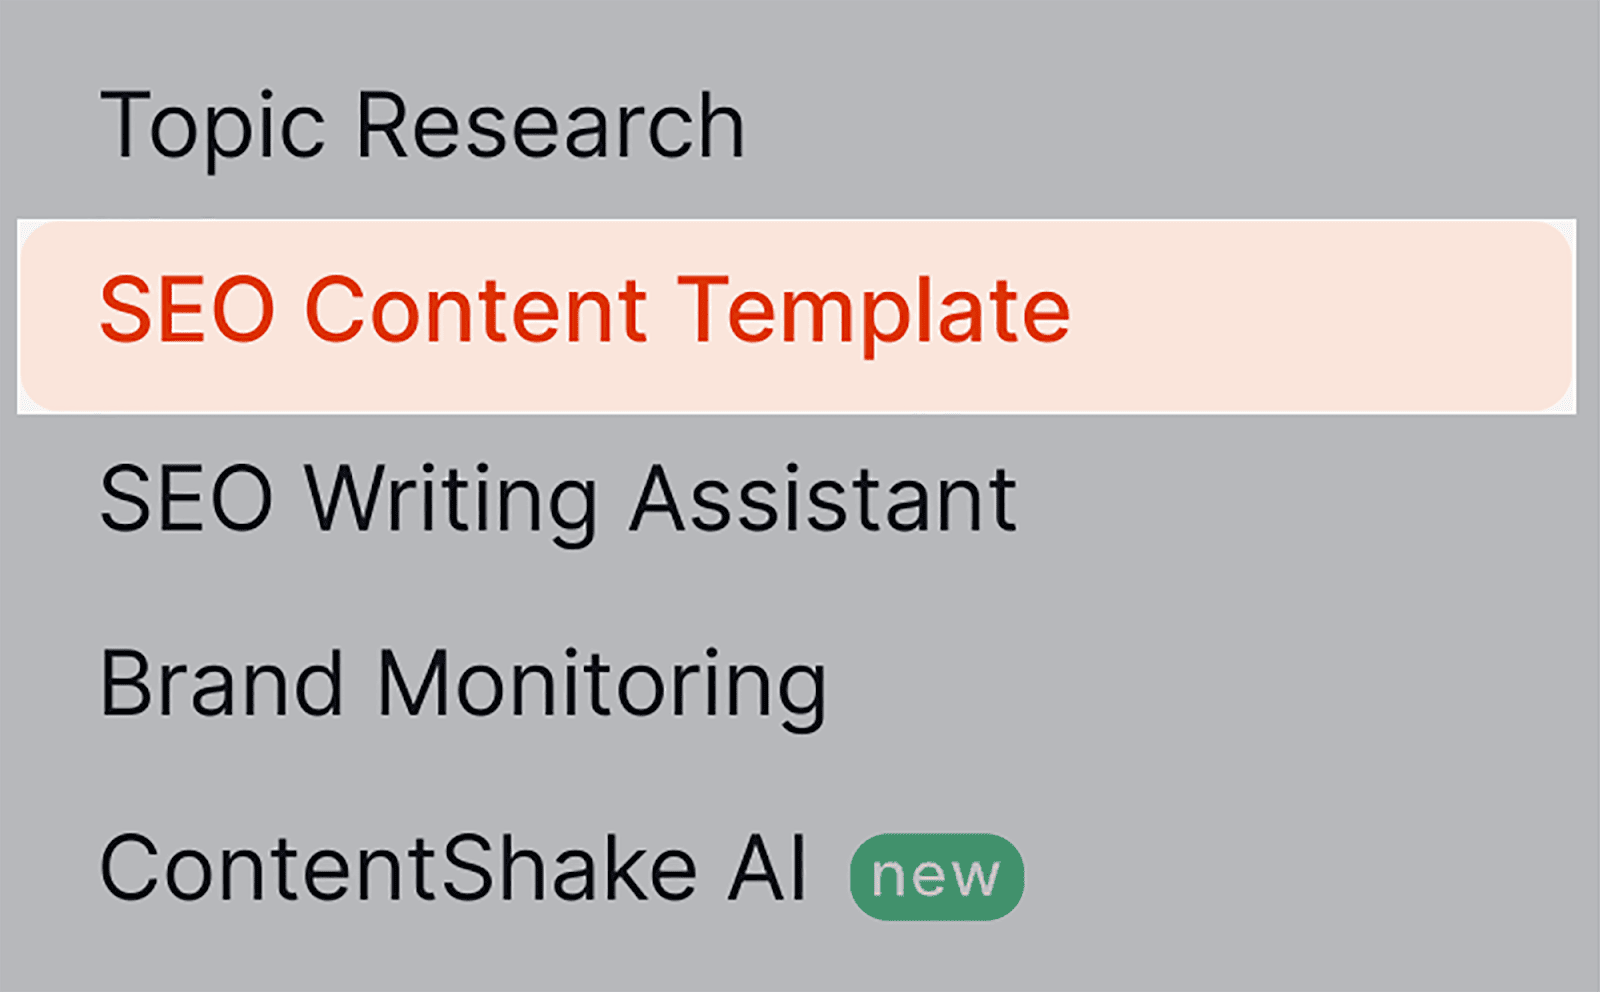
Task: Launch ContentShake AI
Action: [x=452, y=869]
